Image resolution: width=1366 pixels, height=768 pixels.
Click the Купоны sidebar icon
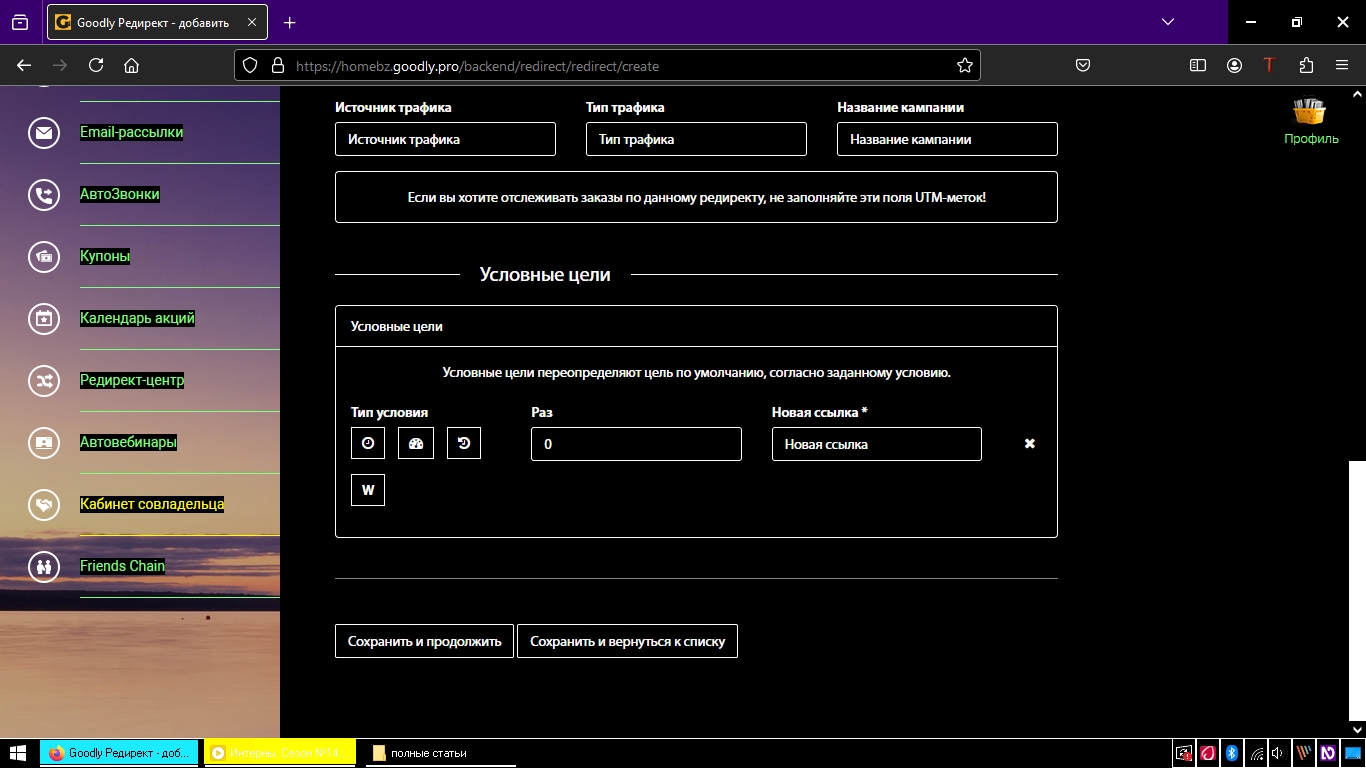pos(44,257)
